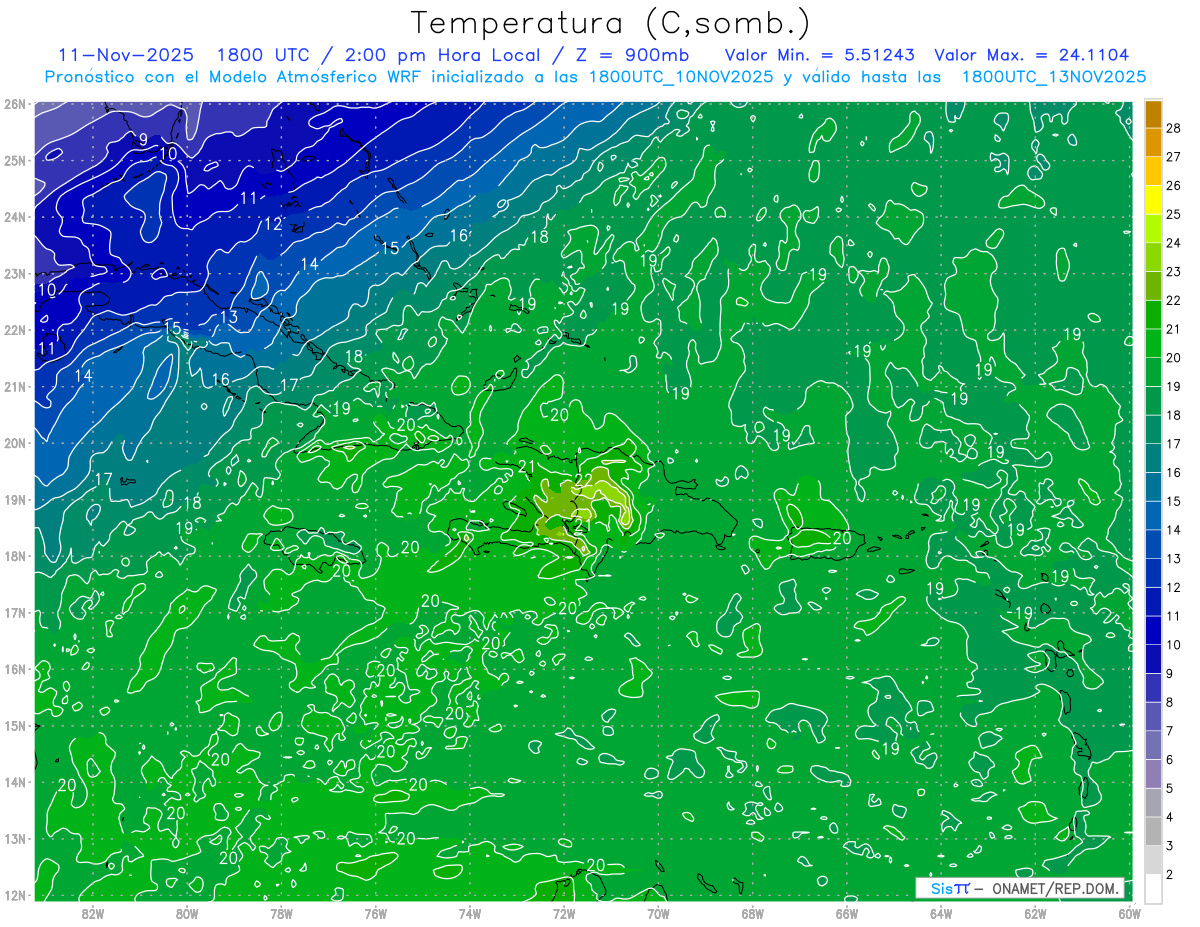Click the 70W longitude axis label
Viewport: 1200px width, 927px height.
(x=658, y=913)
